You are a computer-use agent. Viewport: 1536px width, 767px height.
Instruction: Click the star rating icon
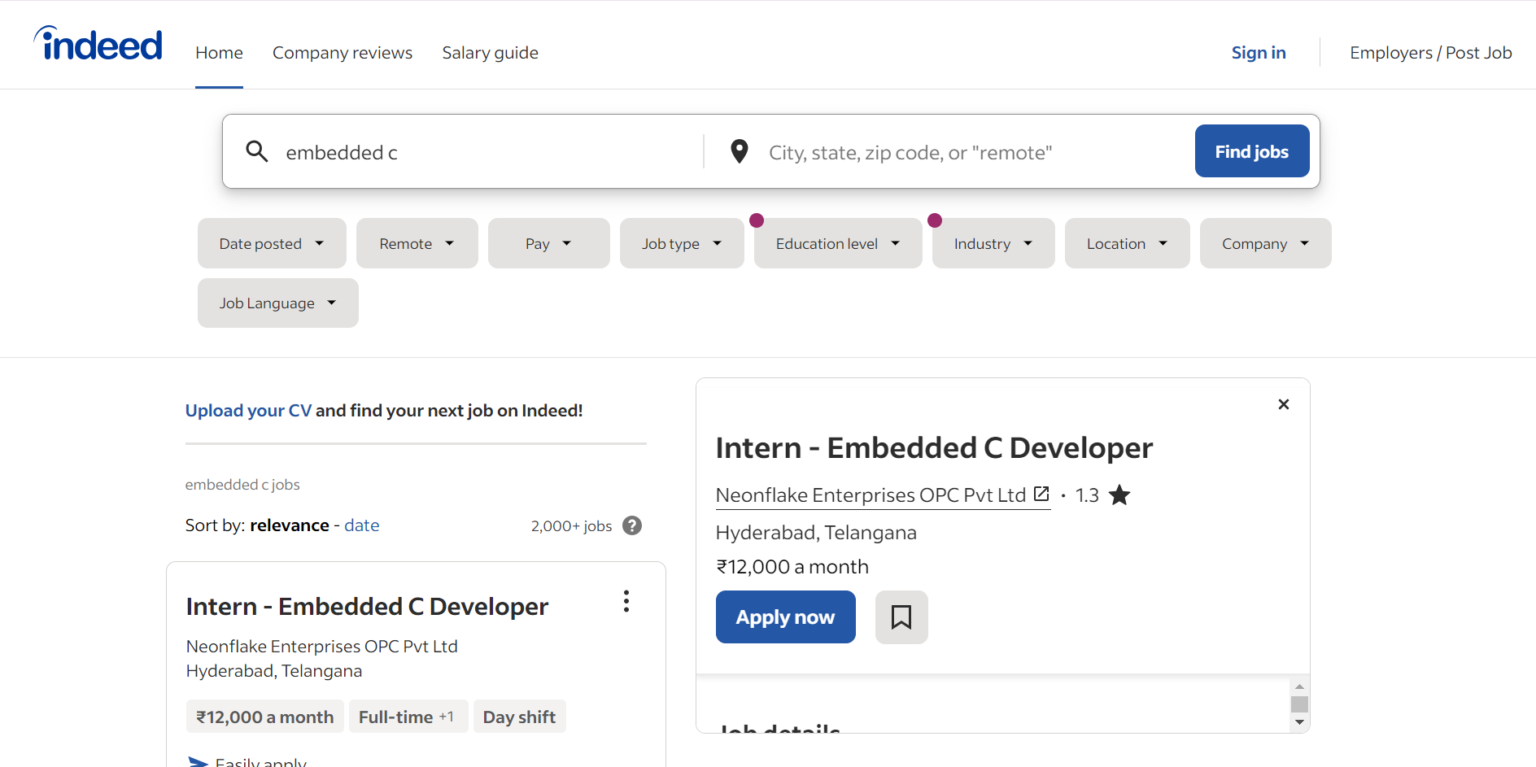pos(1119,494)
